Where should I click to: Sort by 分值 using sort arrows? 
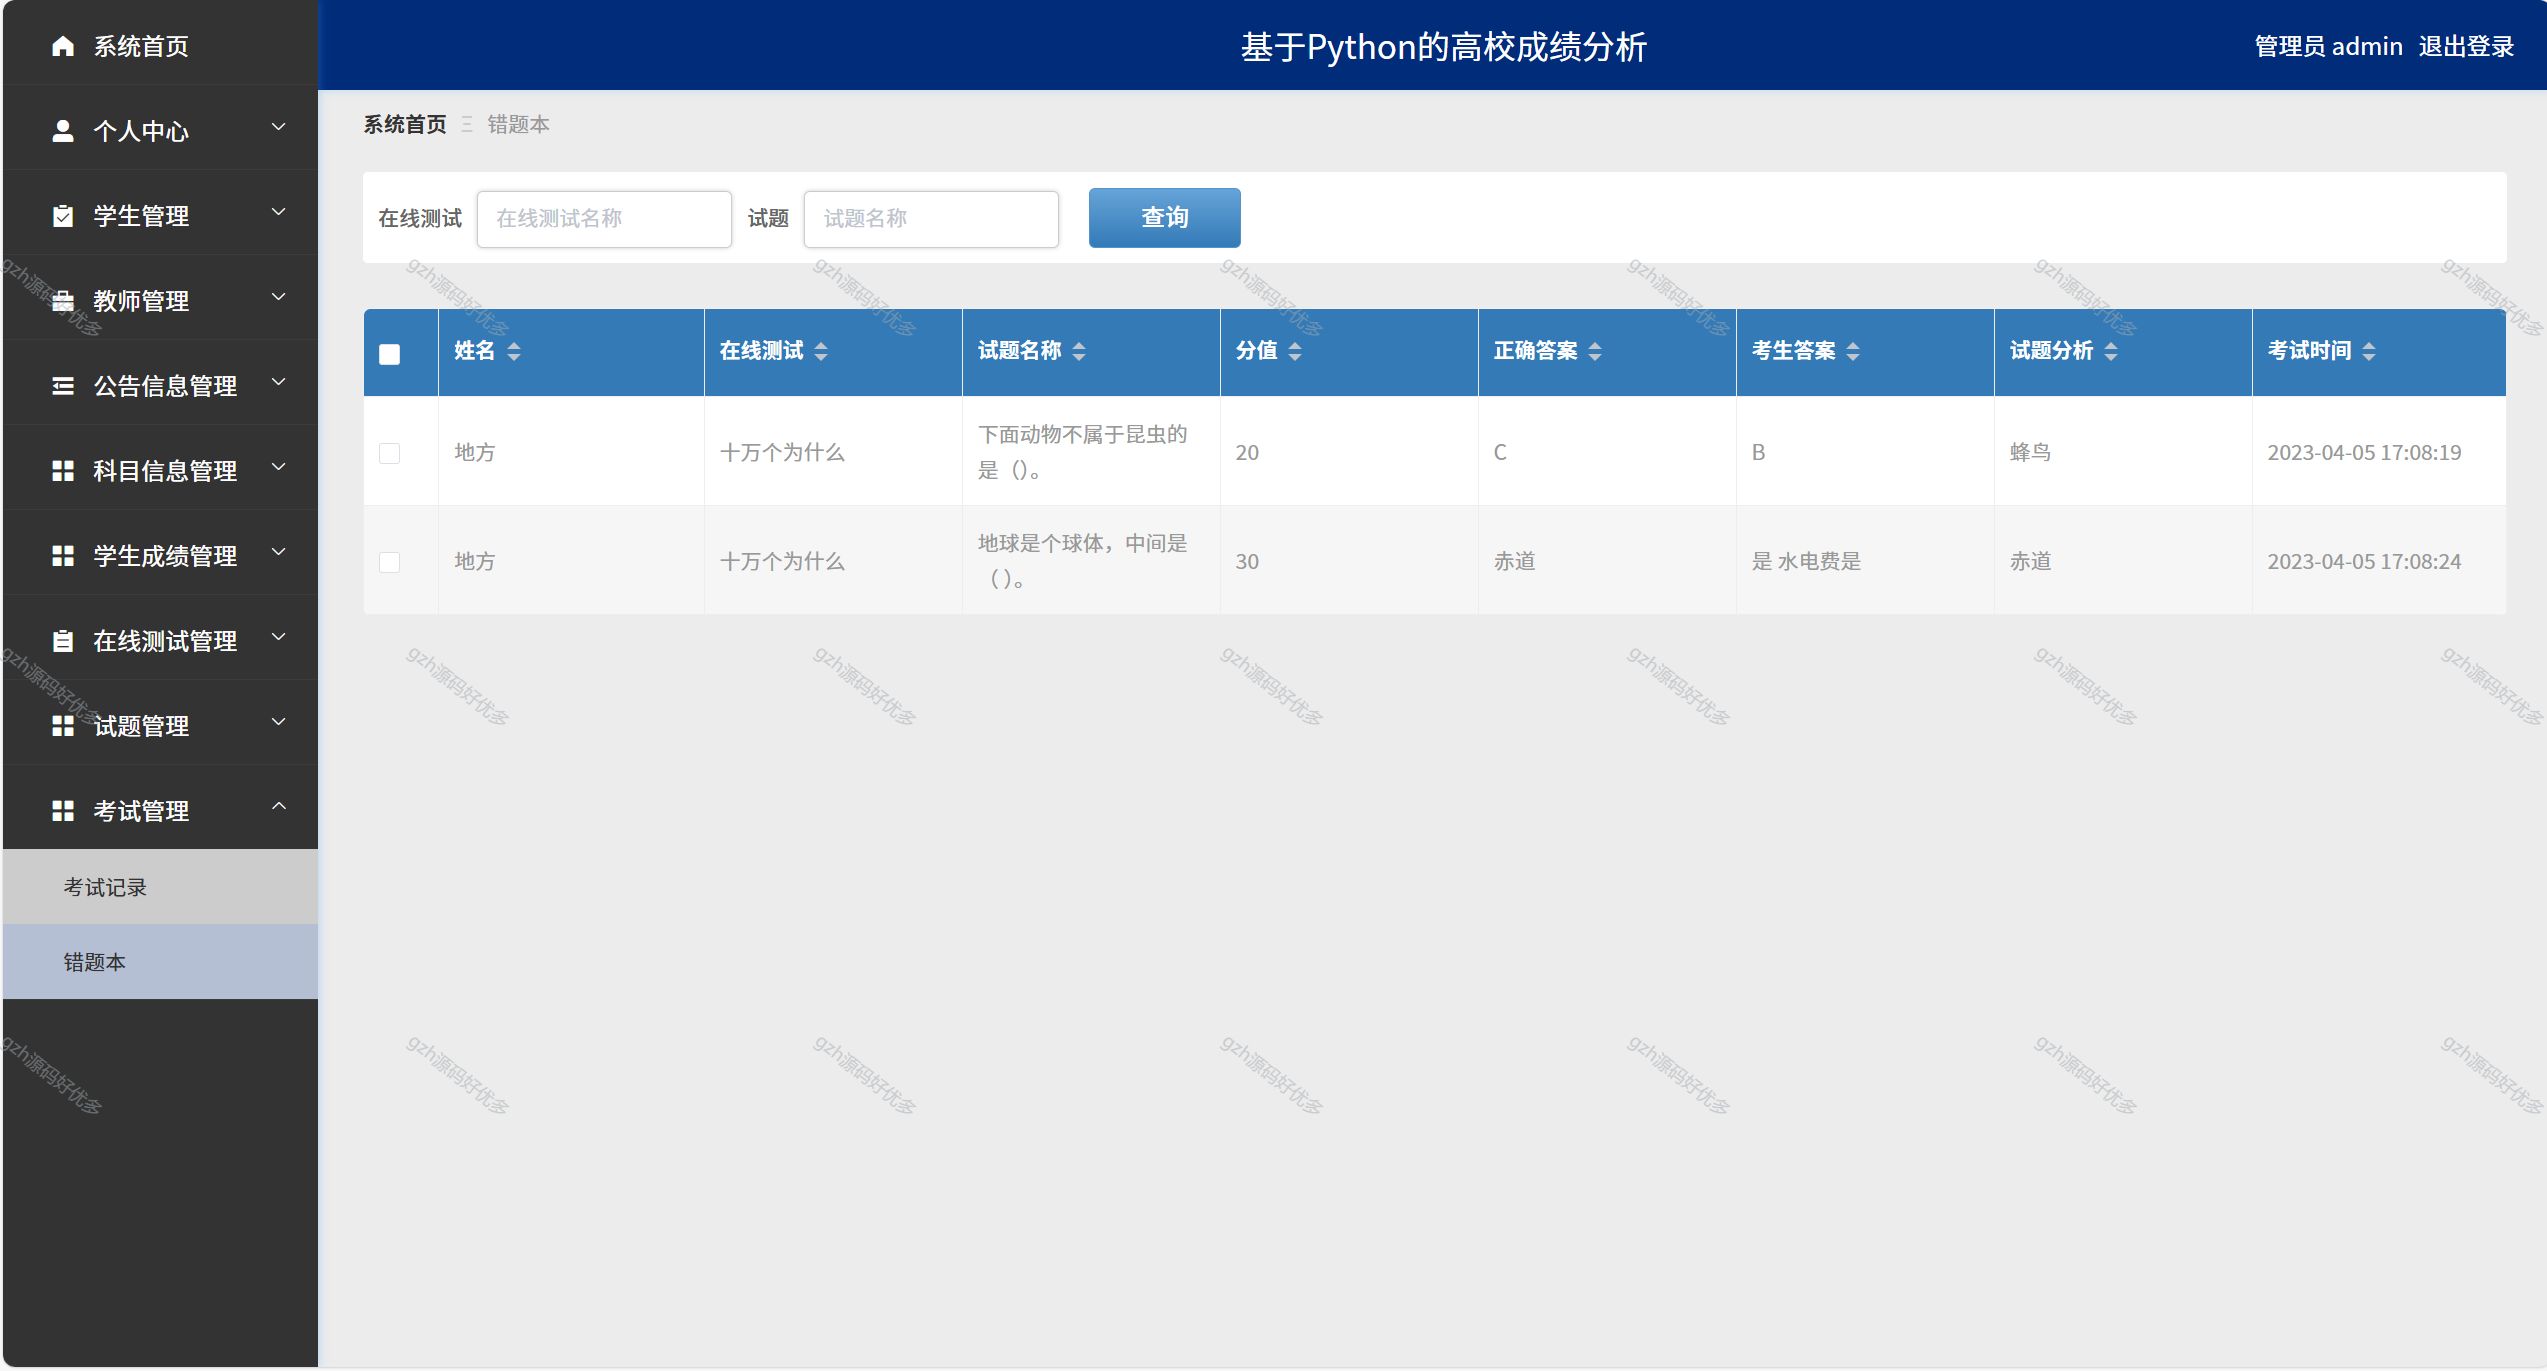tap(1295, 351)
